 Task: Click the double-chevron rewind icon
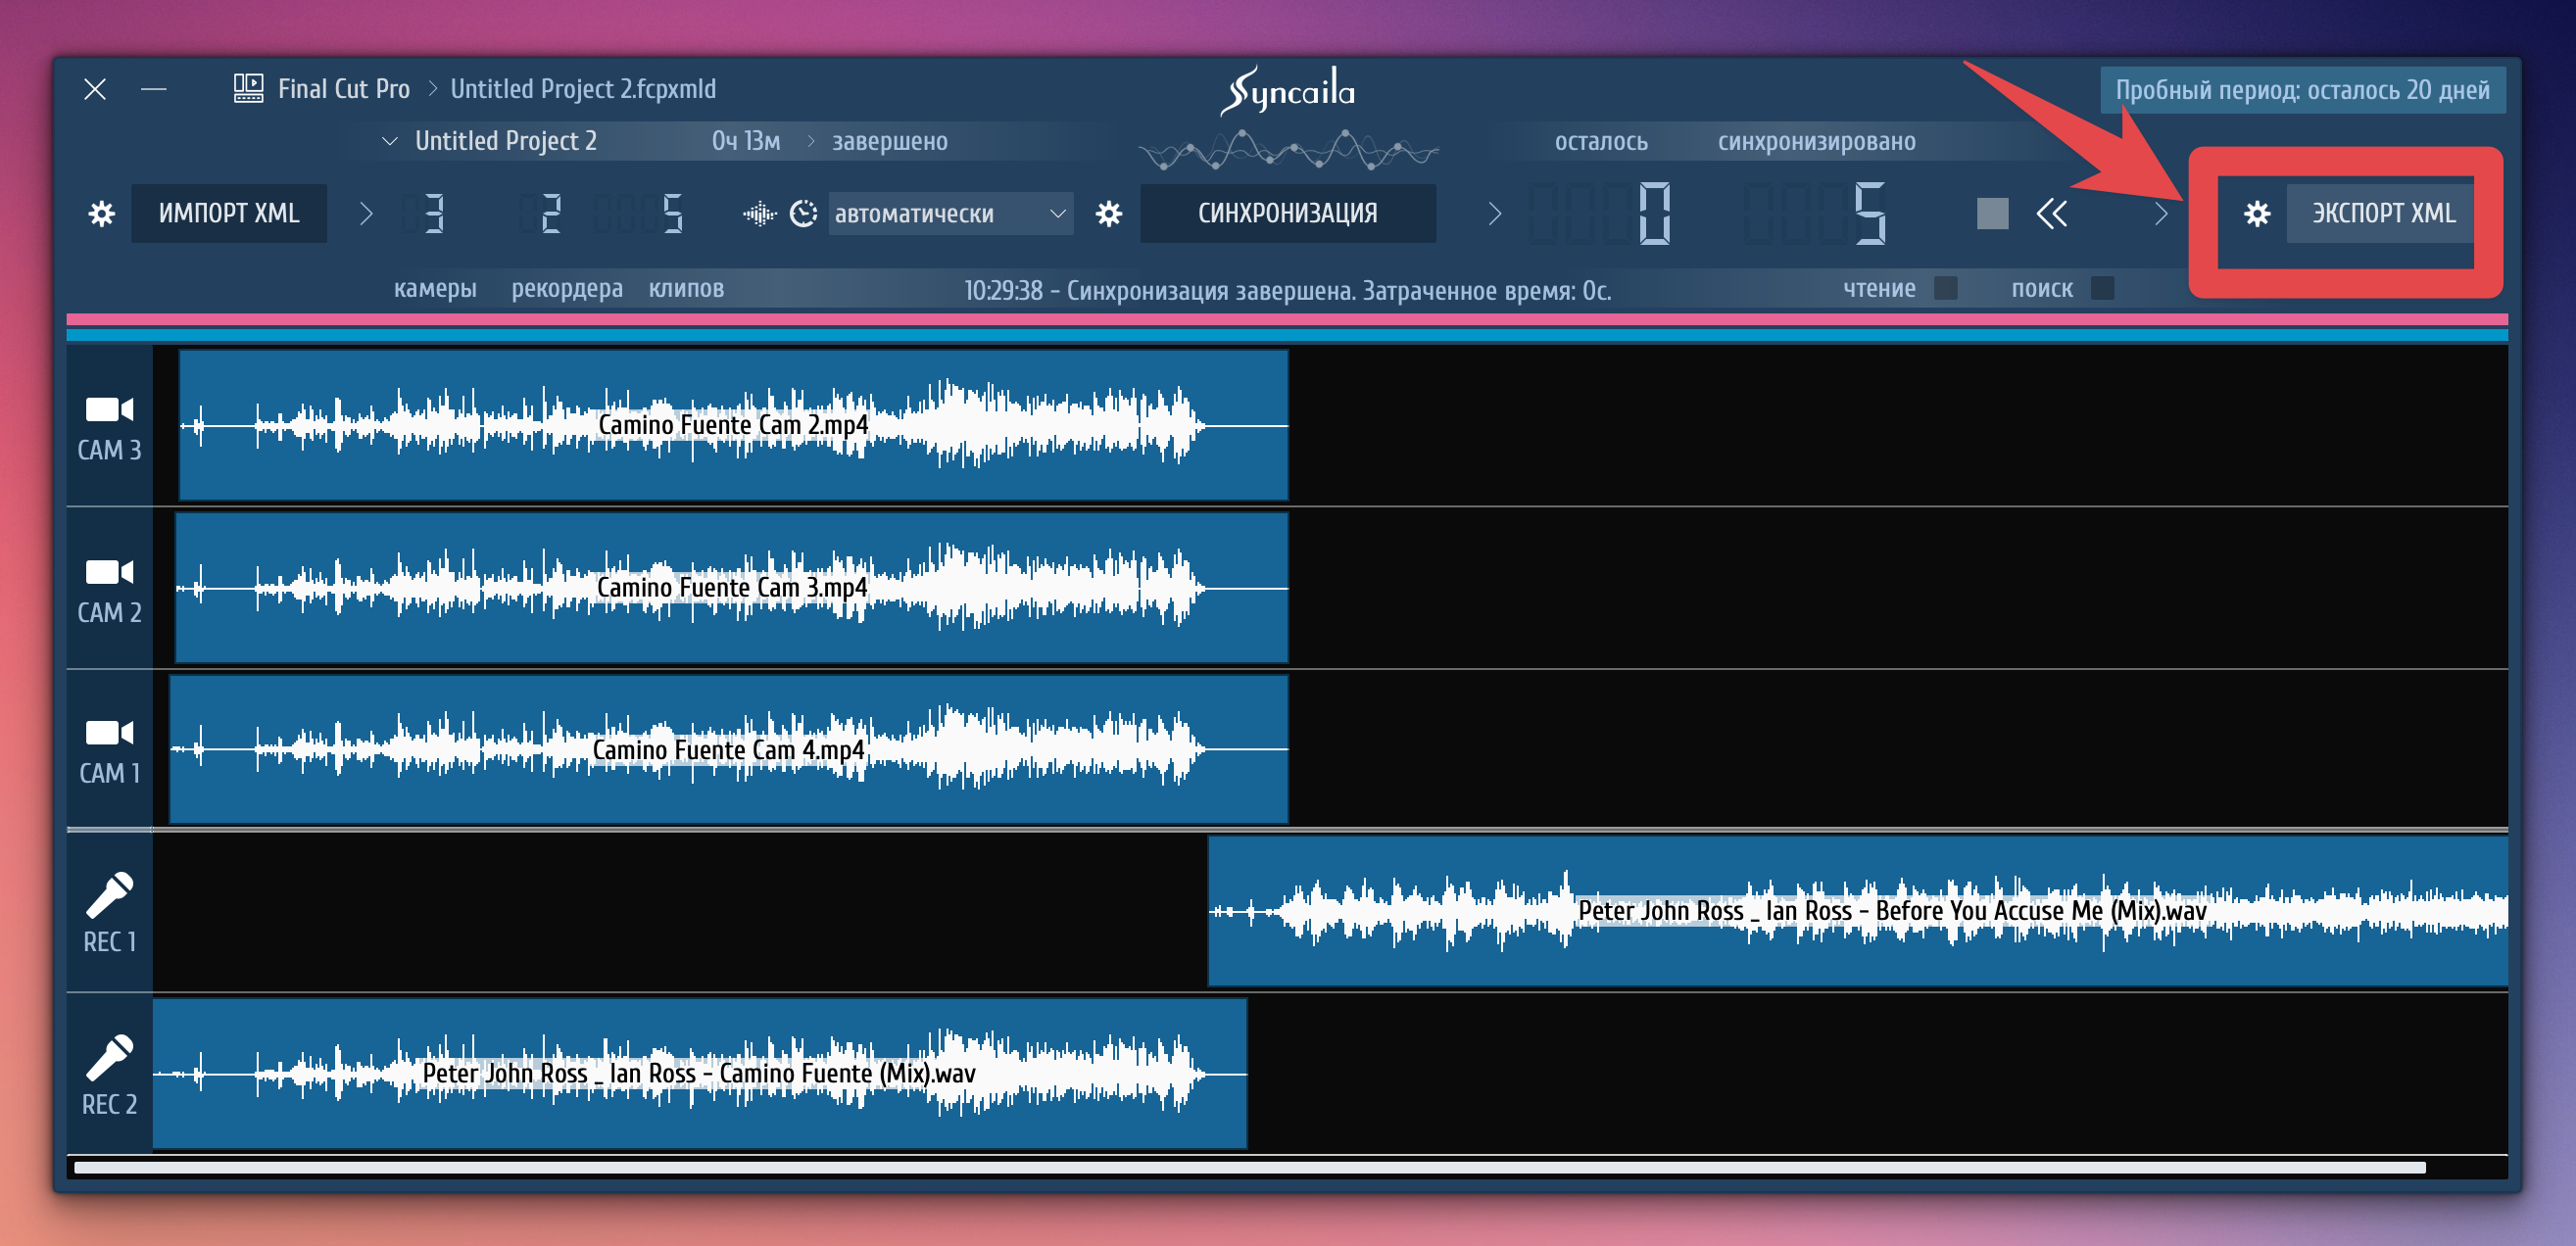click(2051, 213)
